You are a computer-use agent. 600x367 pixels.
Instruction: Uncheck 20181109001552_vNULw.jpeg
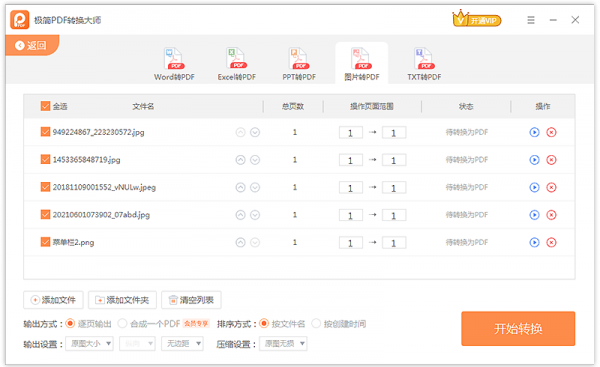(x=45, y=187)
